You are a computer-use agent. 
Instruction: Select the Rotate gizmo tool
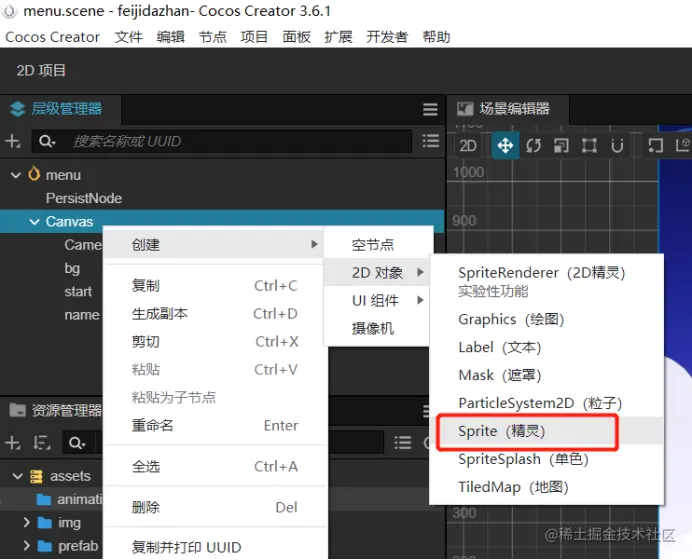pyautogui.click(x=533, y=145)
